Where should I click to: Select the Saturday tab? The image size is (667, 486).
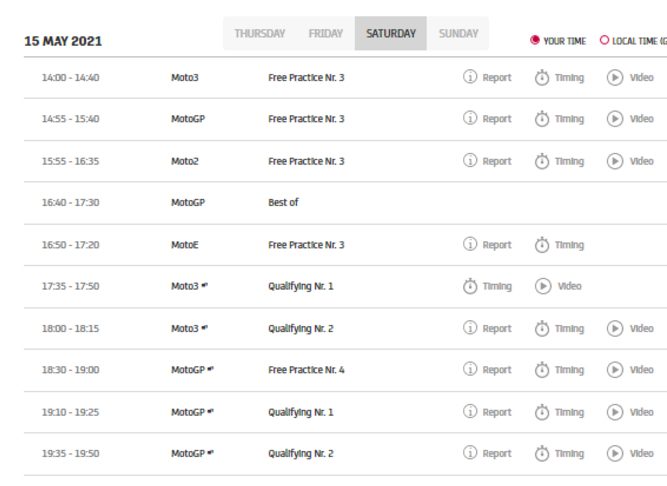(x=390, y=34)
